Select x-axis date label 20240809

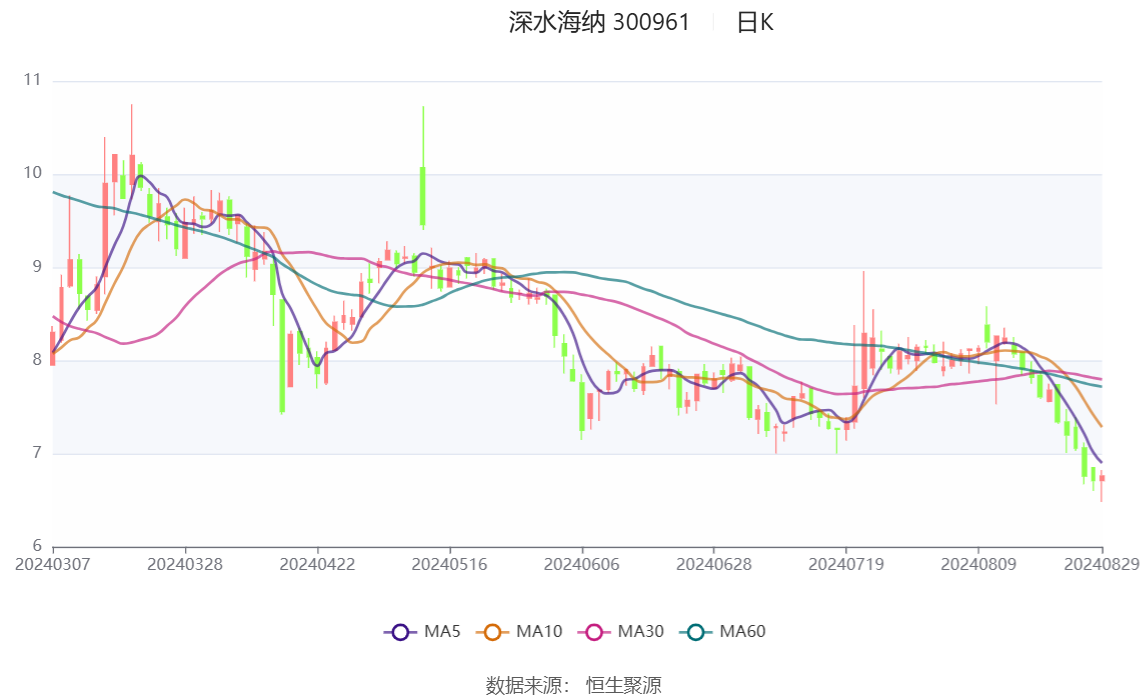(x=979, y=564)
